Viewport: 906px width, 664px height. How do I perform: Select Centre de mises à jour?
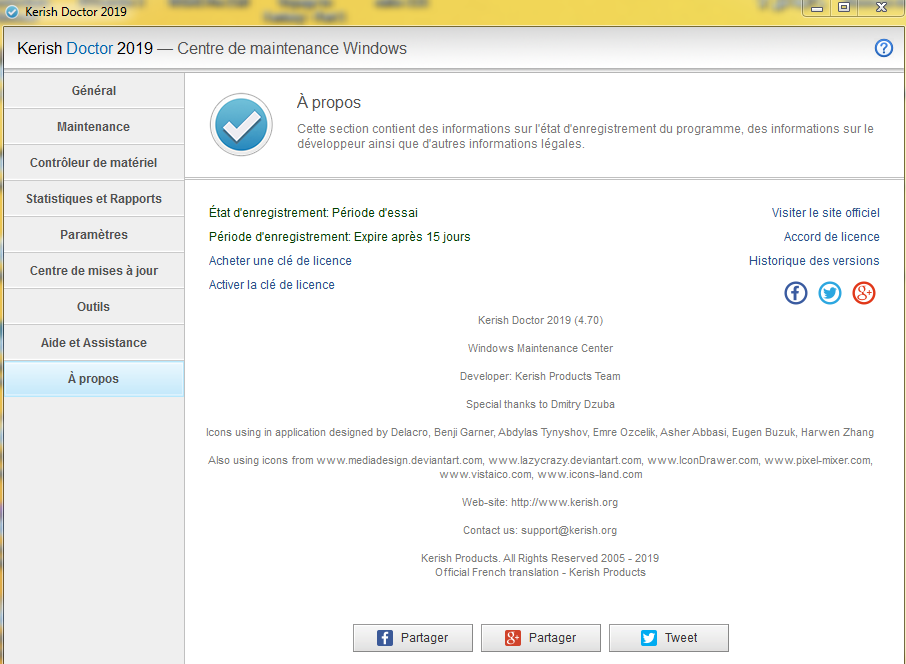click(x=94, y=270)
